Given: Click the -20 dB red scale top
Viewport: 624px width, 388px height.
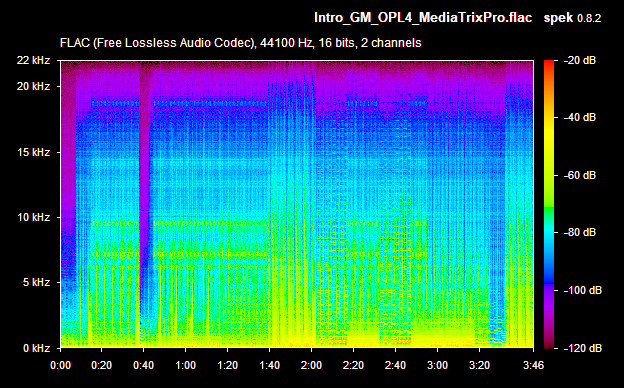Looking at the screenshot, I should [580, 60].
